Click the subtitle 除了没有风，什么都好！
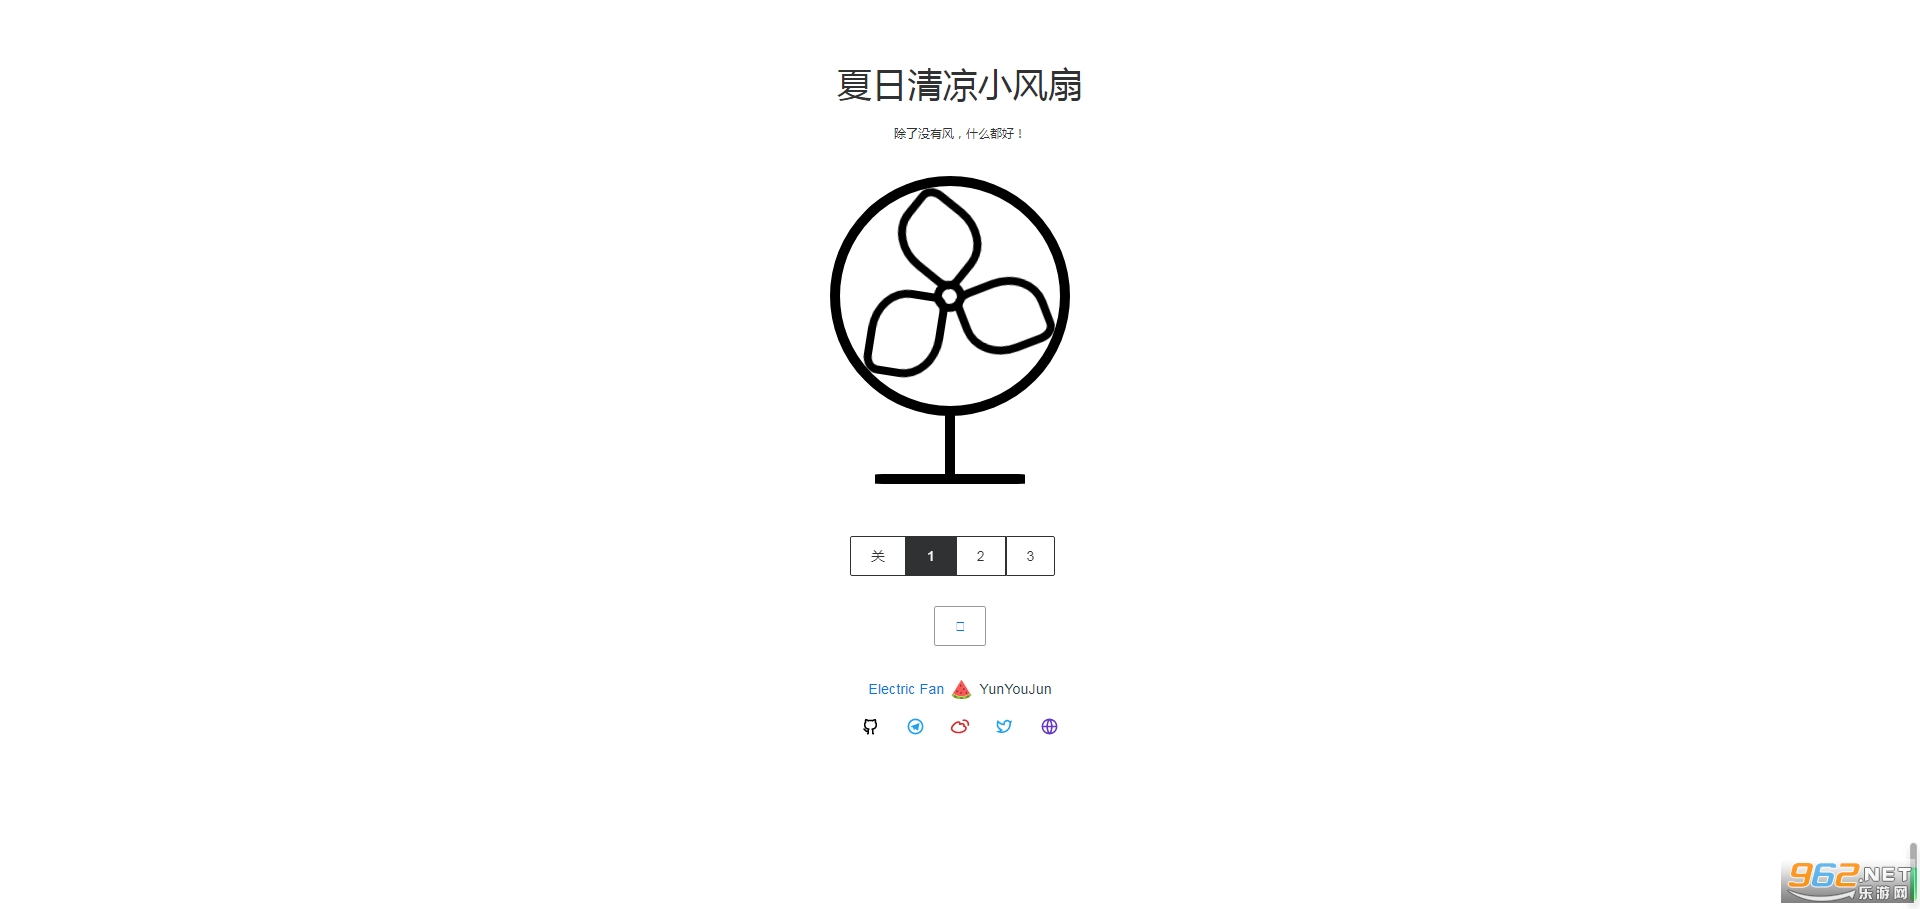 coord(960,133)
